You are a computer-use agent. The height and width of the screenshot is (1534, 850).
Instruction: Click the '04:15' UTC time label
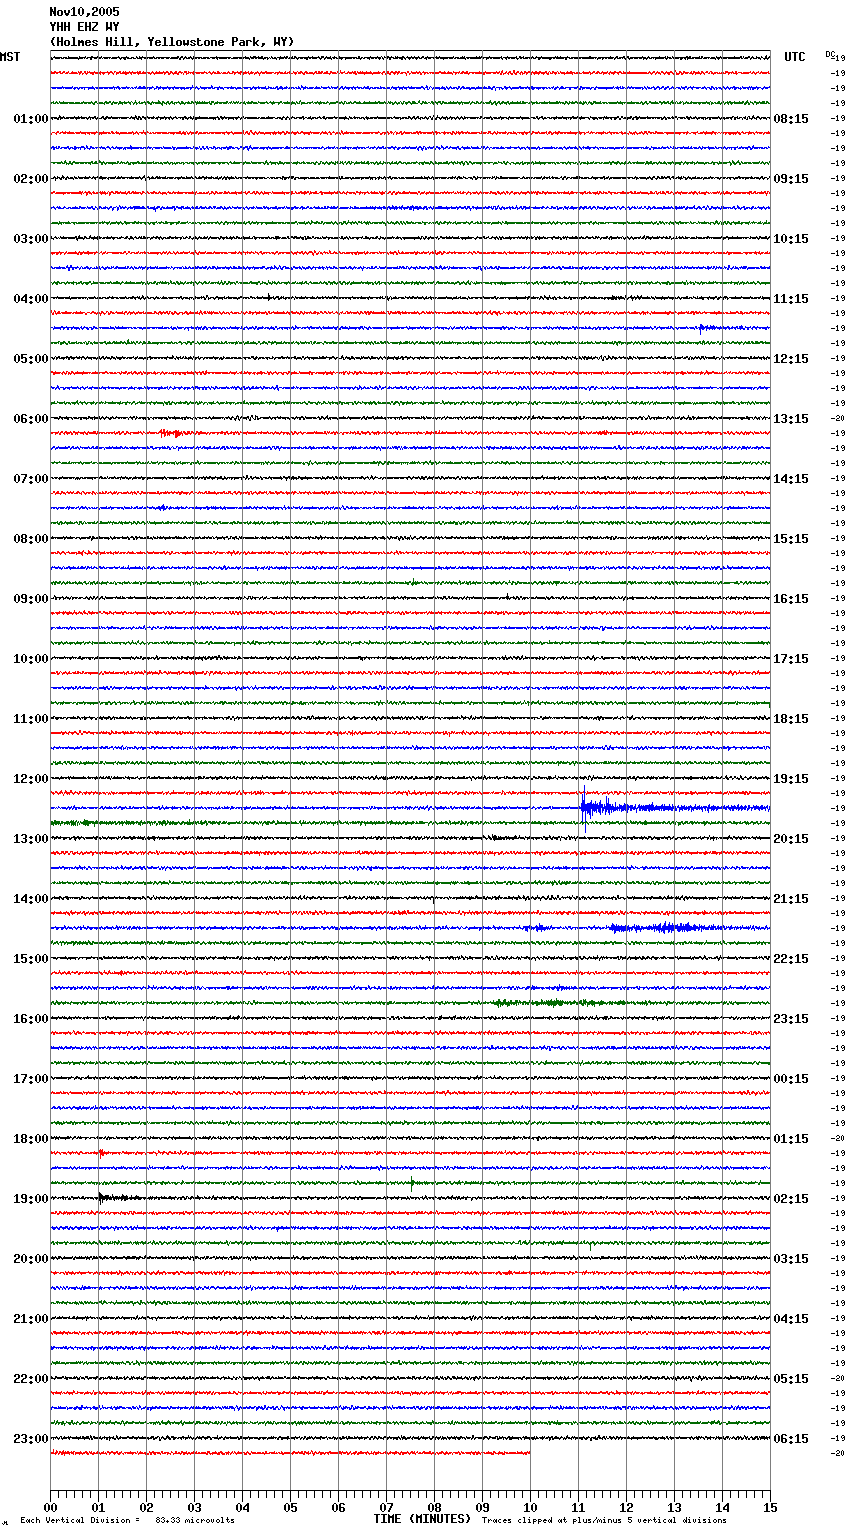coord(791,1319)
